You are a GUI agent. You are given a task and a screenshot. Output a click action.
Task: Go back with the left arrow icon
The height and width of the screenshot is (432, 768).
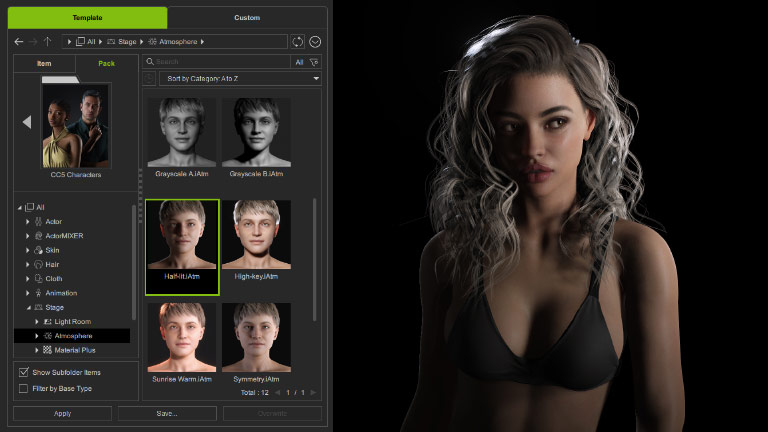pyautogui.click(x=19, y=42)
